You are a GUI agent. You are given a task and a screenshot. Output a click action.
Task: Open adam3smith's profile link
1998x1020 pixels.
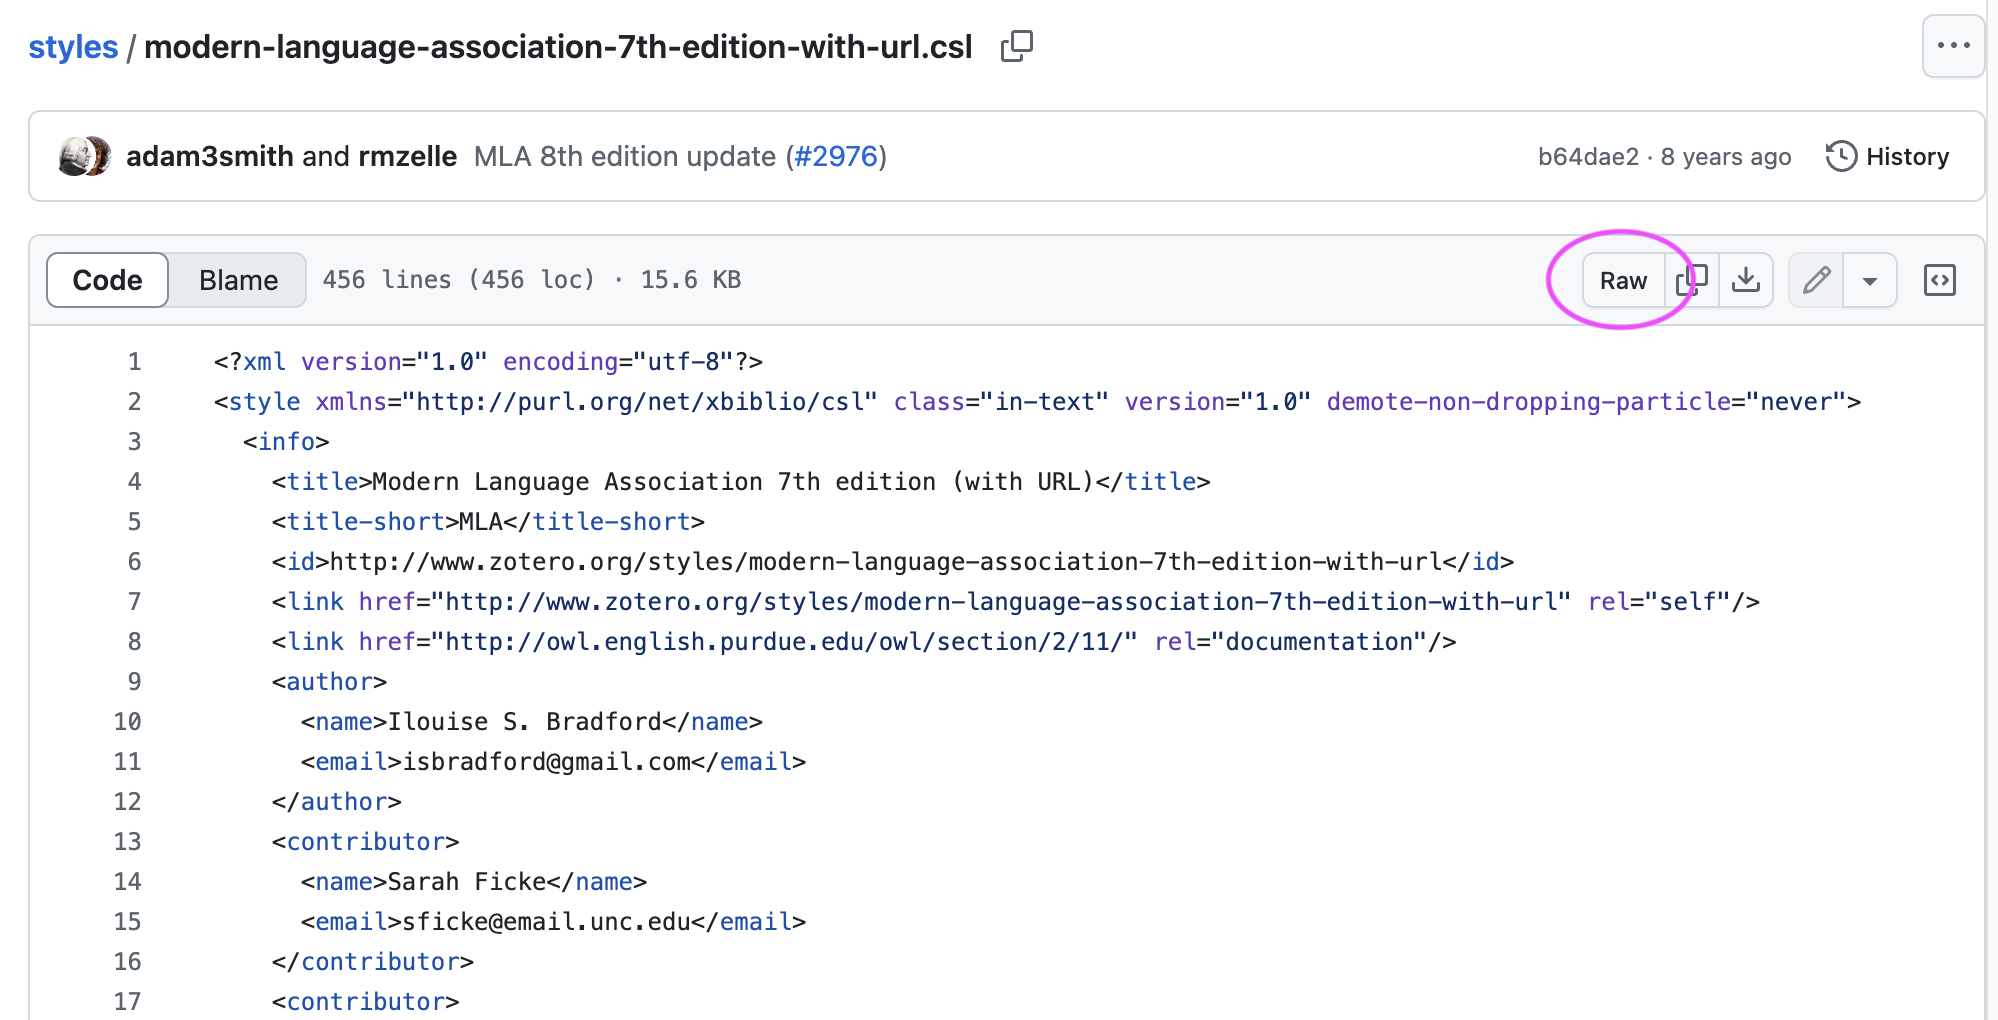point(210,157)
